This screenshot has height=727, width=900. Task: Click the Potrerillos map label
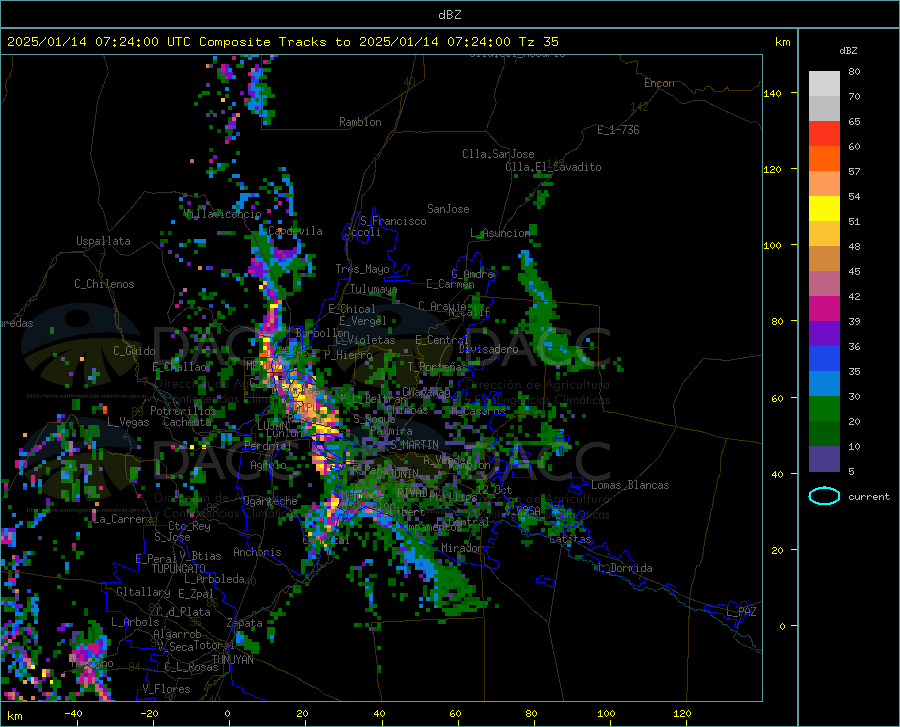tap(183, 411)
